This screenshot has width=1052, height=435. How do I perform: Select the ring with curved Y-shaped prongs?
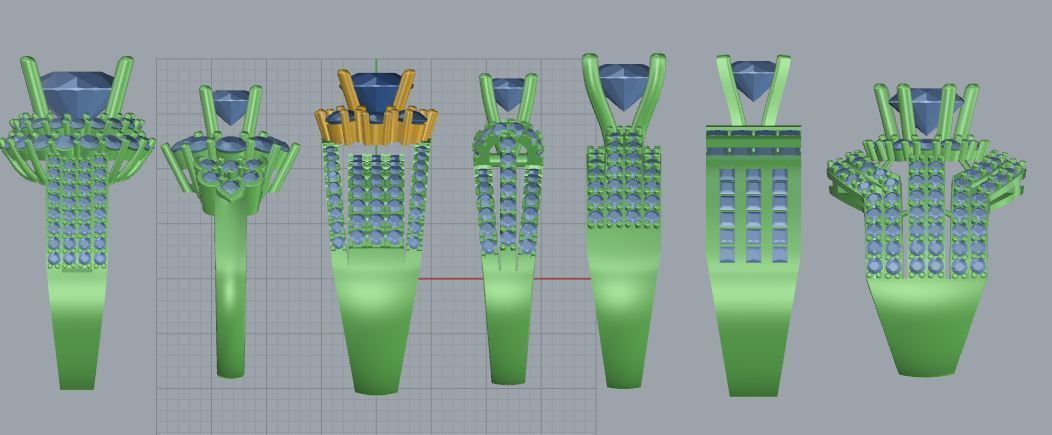tap(623, 220)
